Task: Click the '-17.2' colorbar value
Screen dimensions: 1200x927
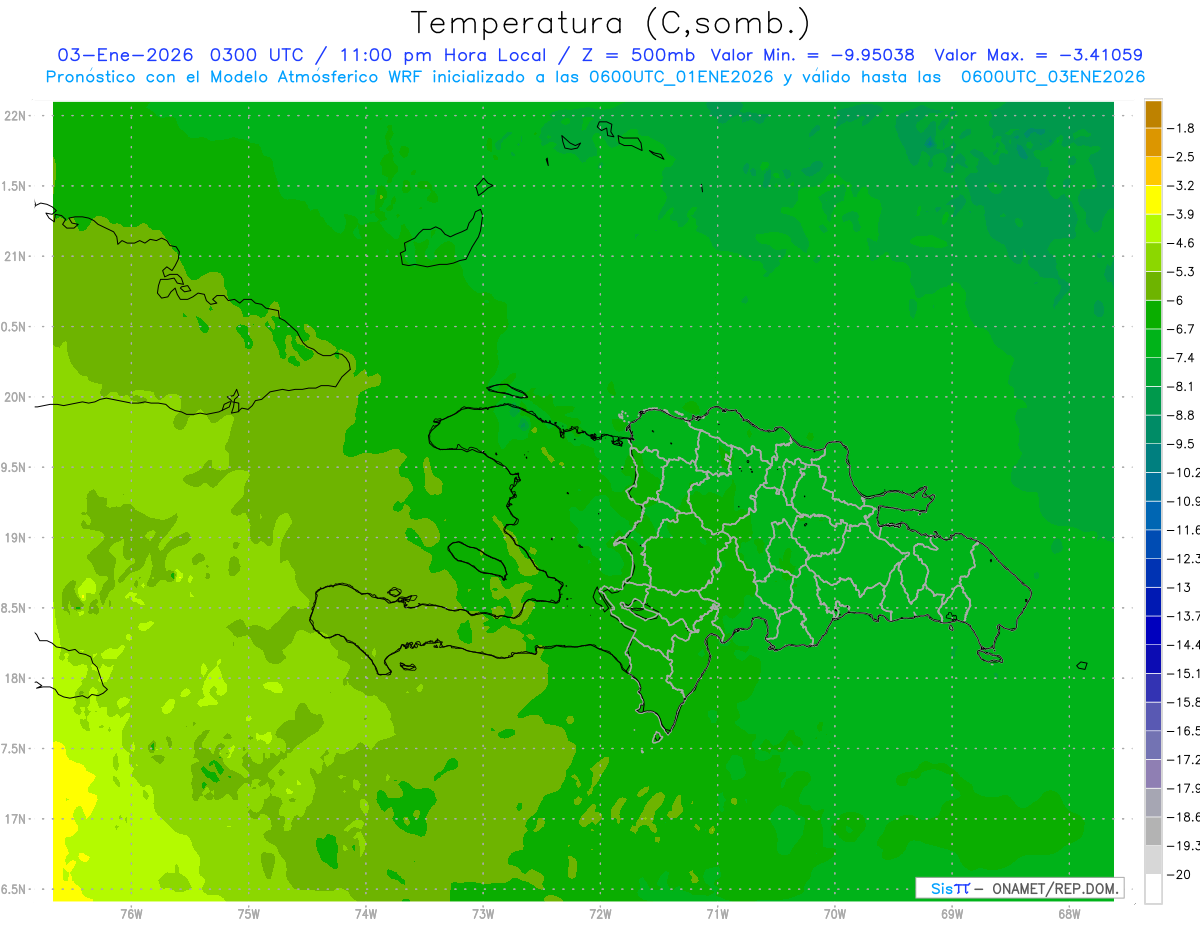Action: [1186, 760]
